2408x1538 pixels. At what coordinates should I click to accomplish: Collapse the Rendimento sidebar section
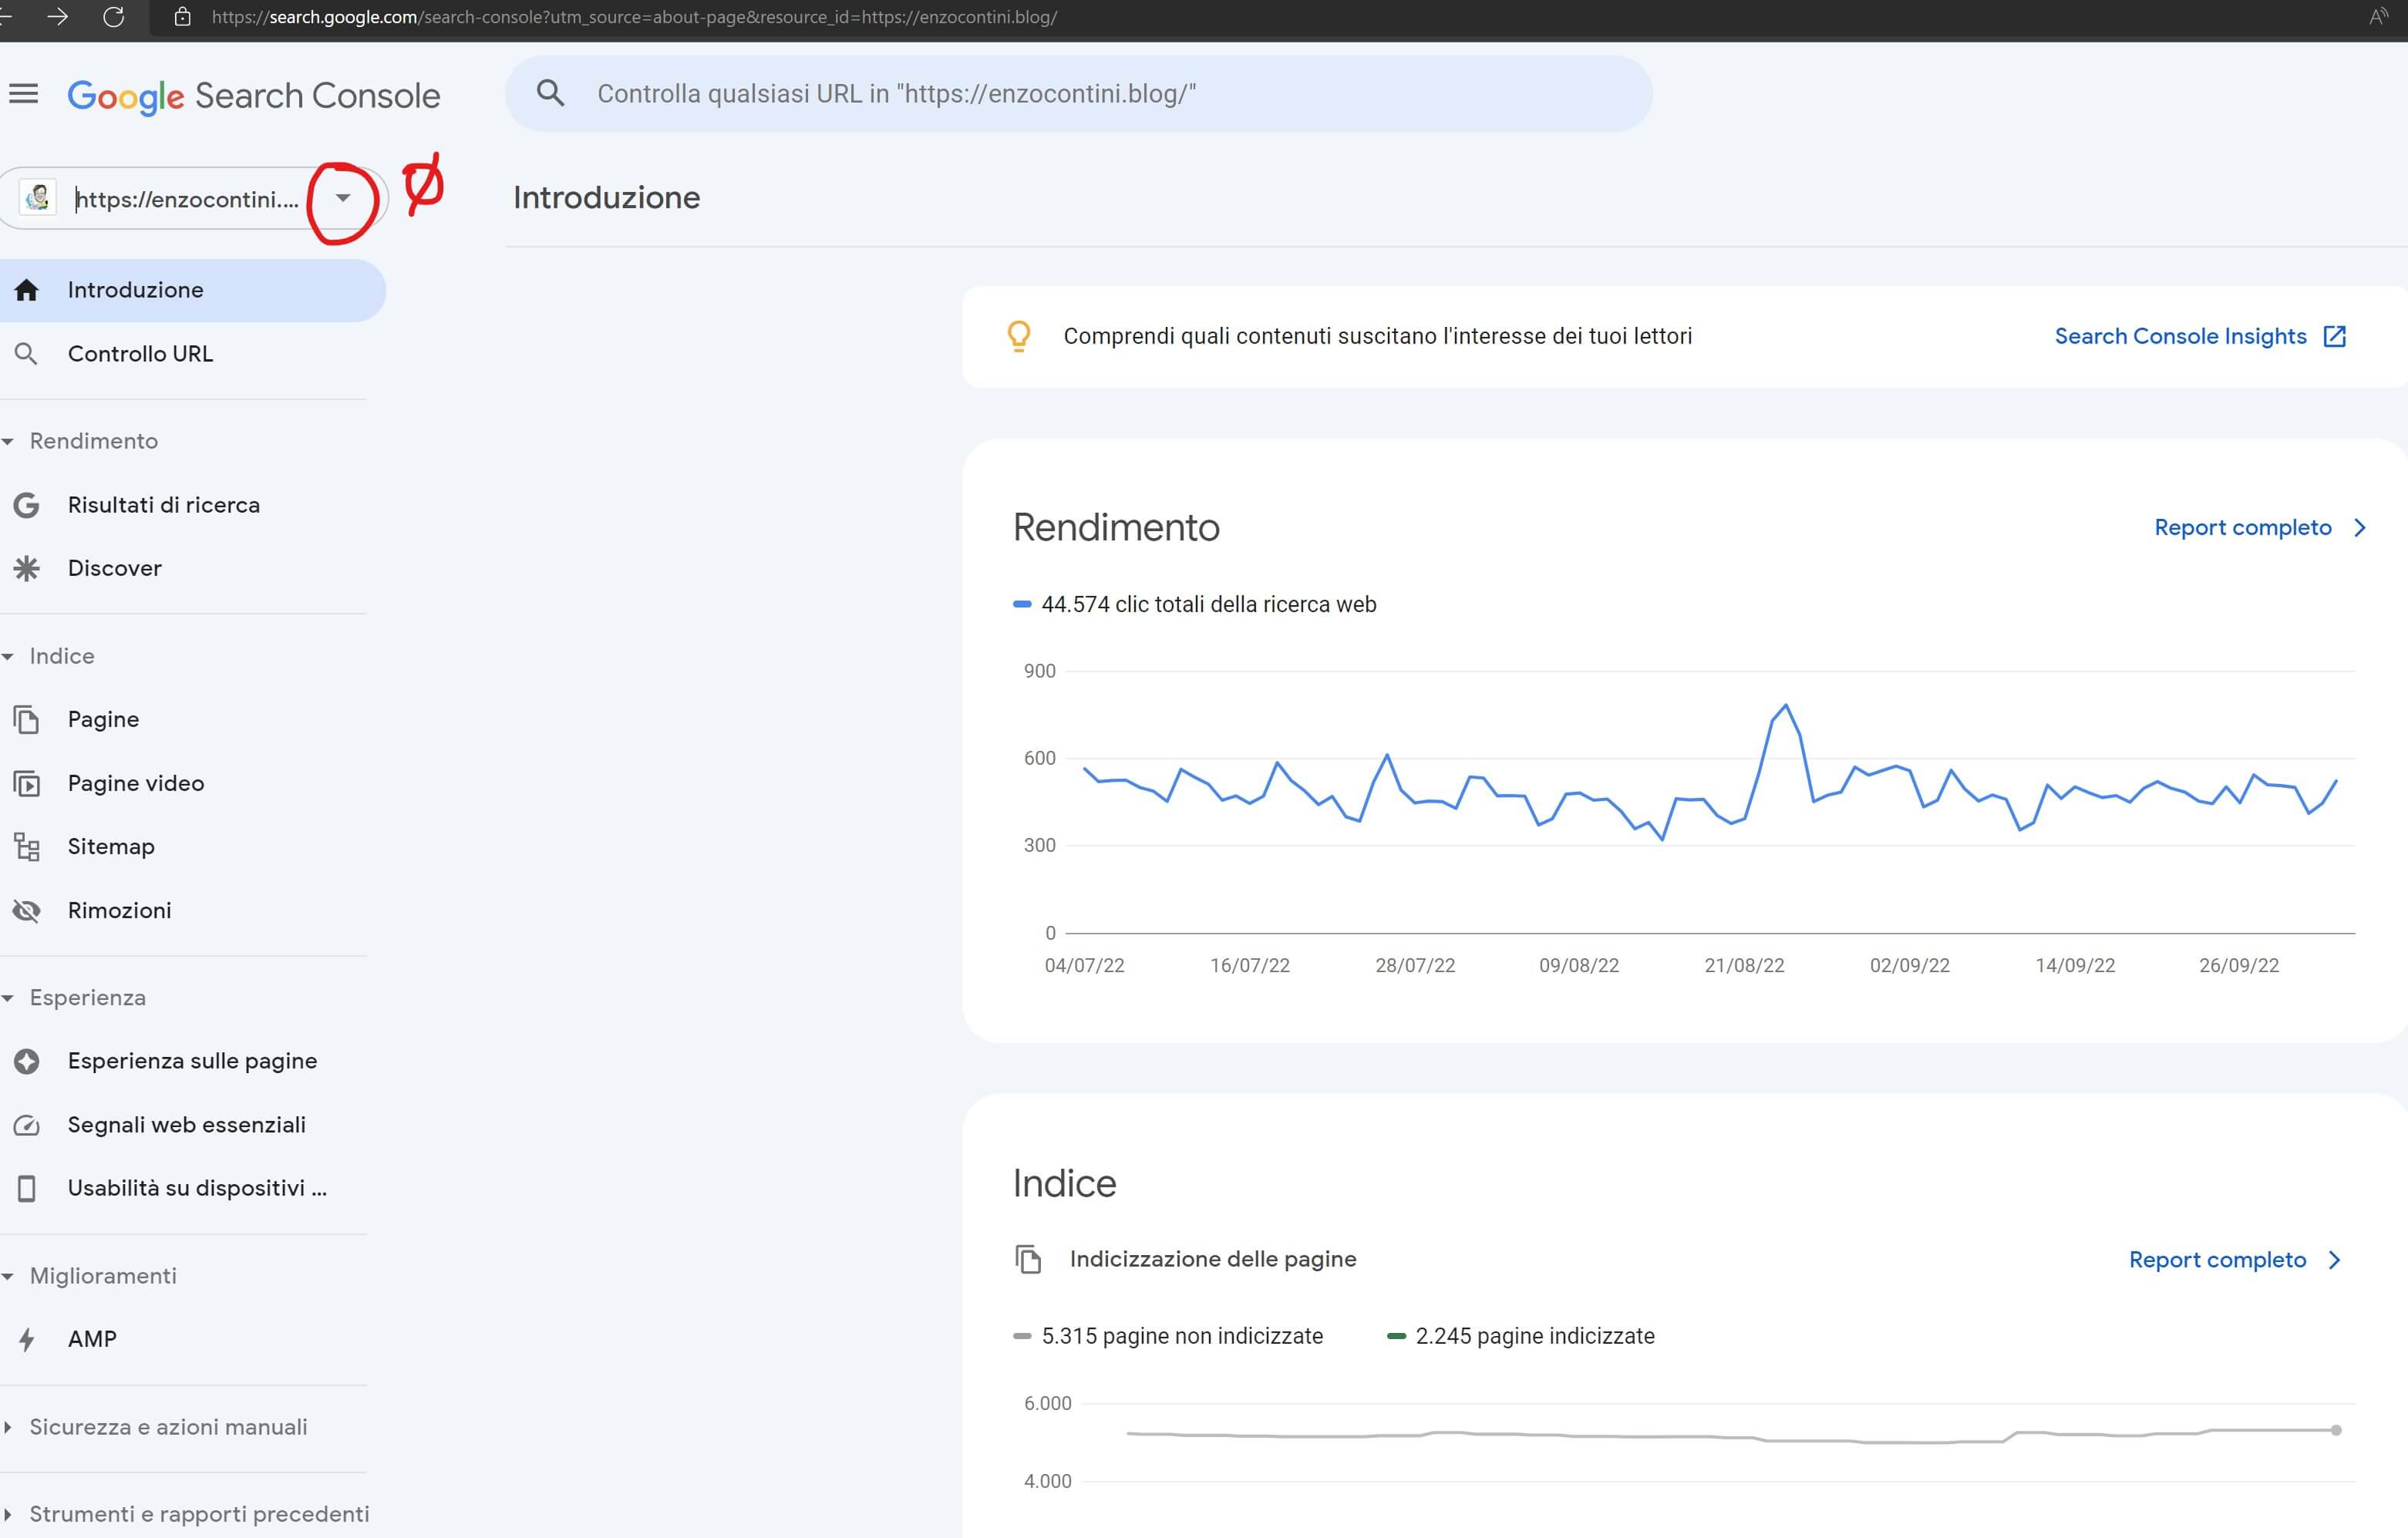point(8,441)
